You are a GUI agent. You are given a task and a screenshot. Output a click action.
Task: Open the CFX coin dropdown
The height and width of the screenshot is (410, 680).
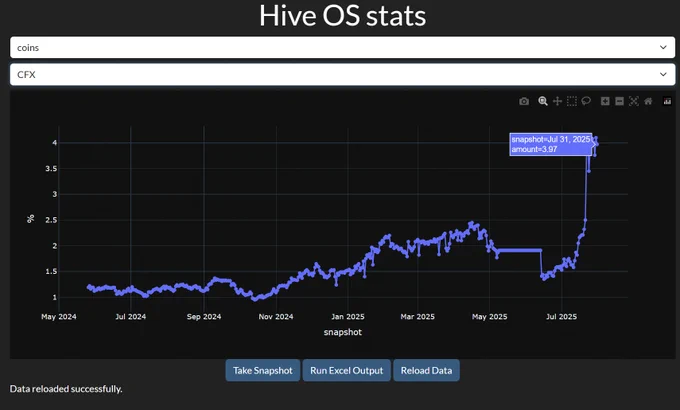pyautogui.click(x=343, y=74)
